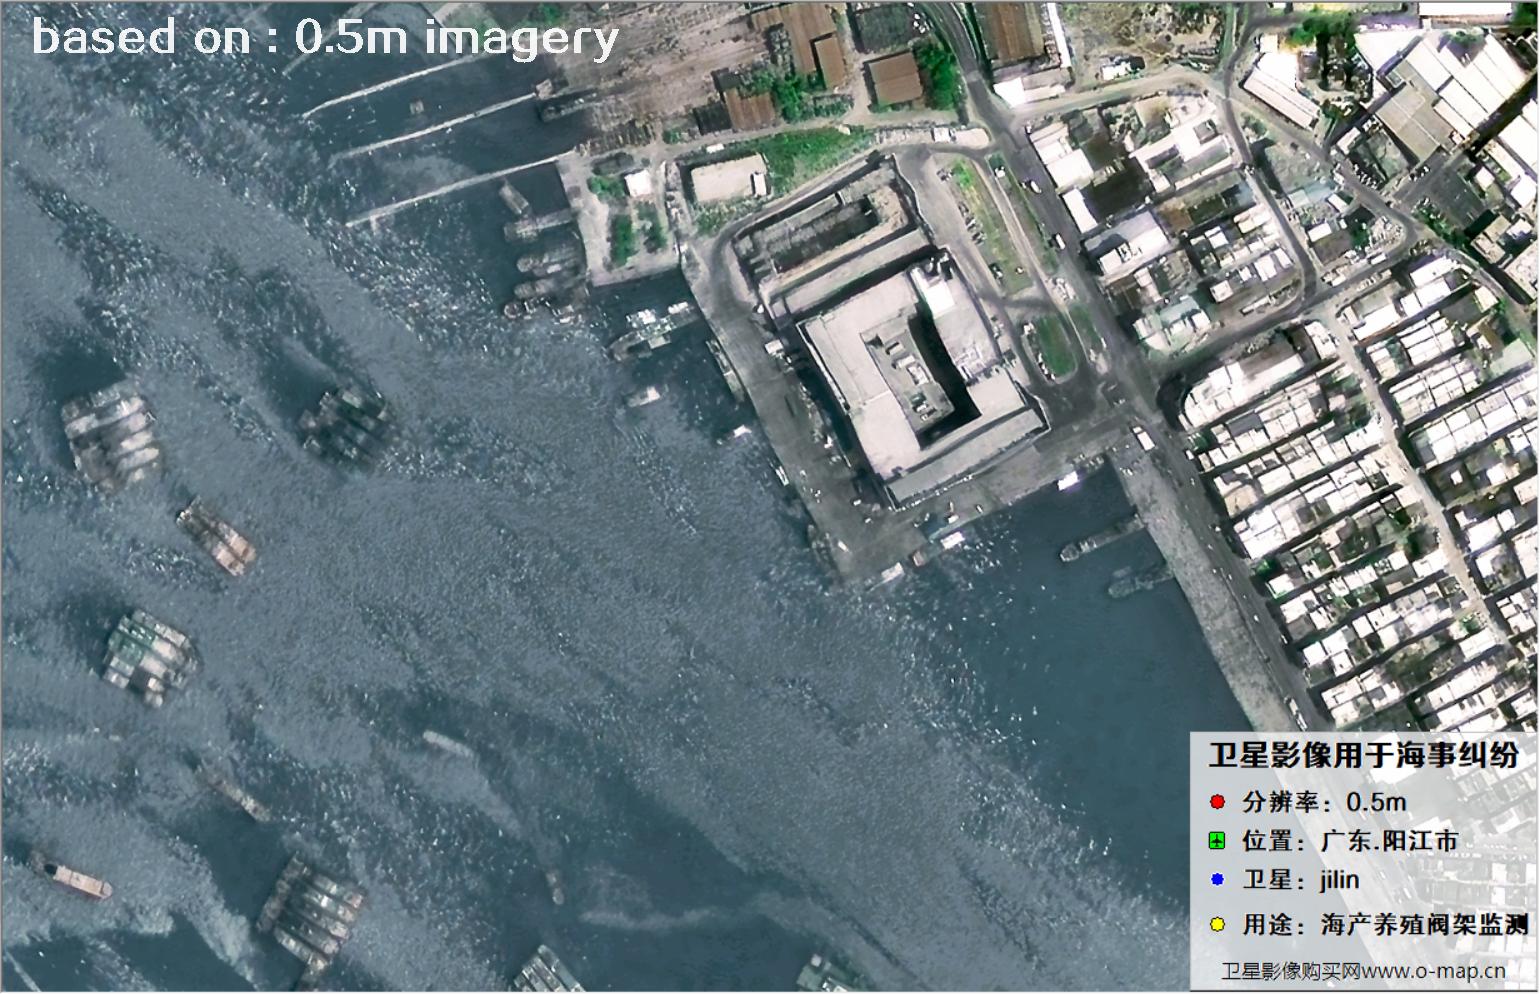Select the legend title 卫星影像用于海事纠纷
The image size is (1540, 994).
[x=1362, y=755]
